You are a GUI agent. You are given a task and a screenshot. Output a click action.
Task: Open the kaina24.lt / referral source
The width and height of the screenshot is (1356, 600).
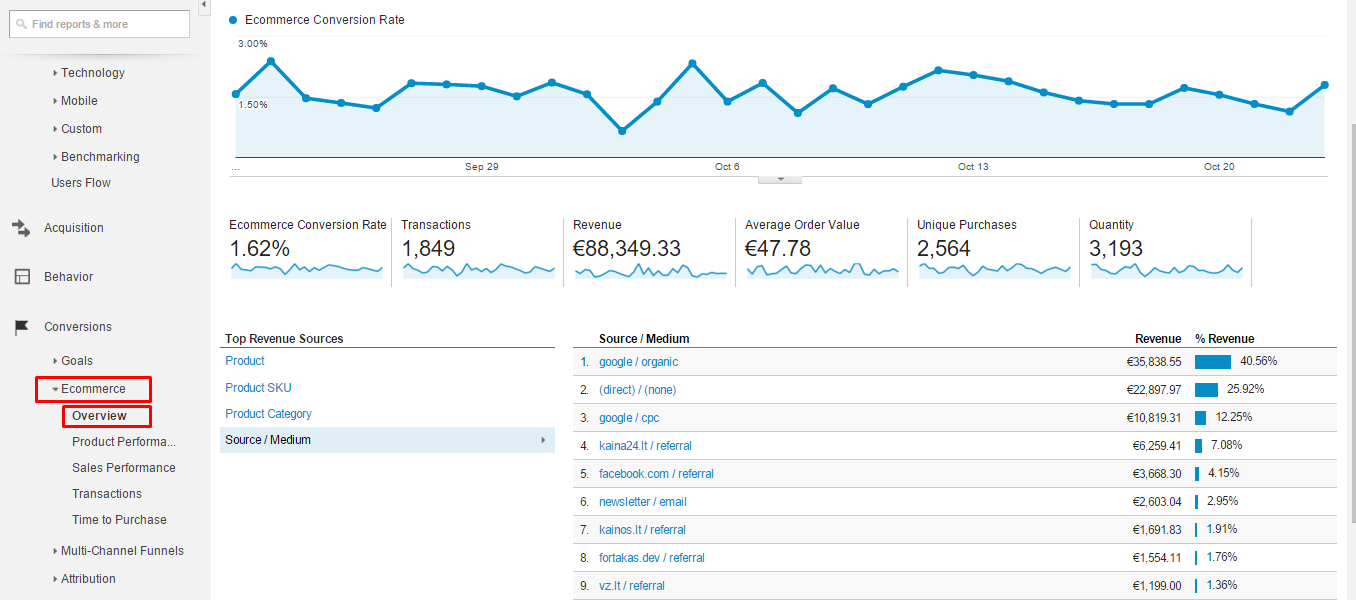[x=645, y=446]
